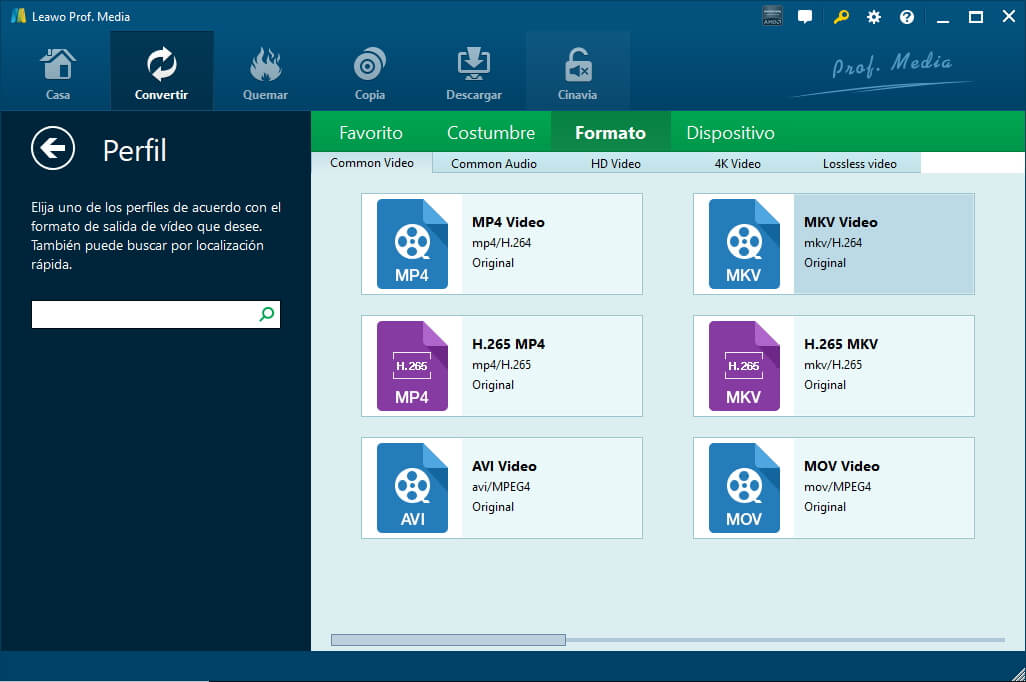Screen dimensions: 1026x682
Task: Choose the MP4 Video profile title
Action: (x=508, y=223)
